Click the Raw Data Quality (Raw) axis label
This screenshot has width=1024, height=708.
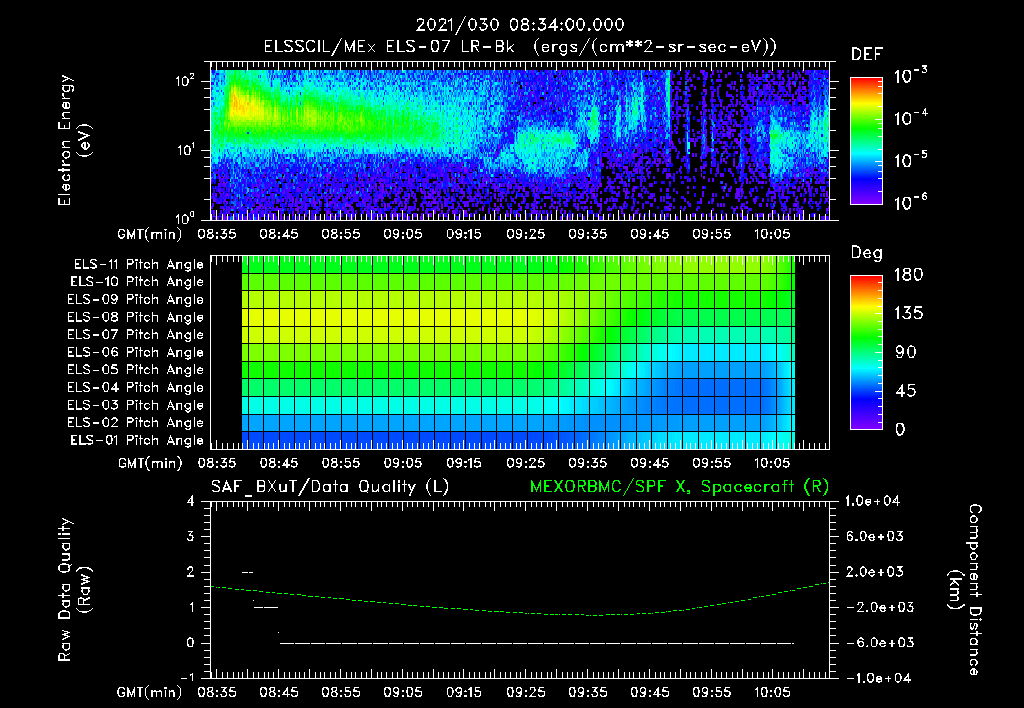click(x=74, y=590)
